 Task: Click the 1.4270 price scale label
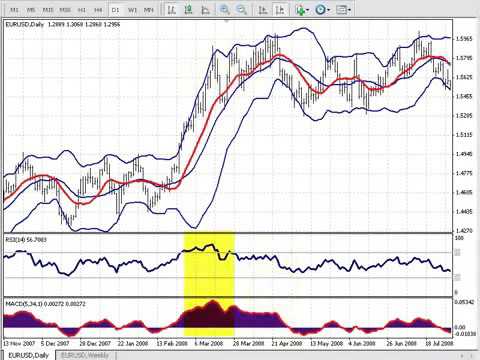click(464, 230)
